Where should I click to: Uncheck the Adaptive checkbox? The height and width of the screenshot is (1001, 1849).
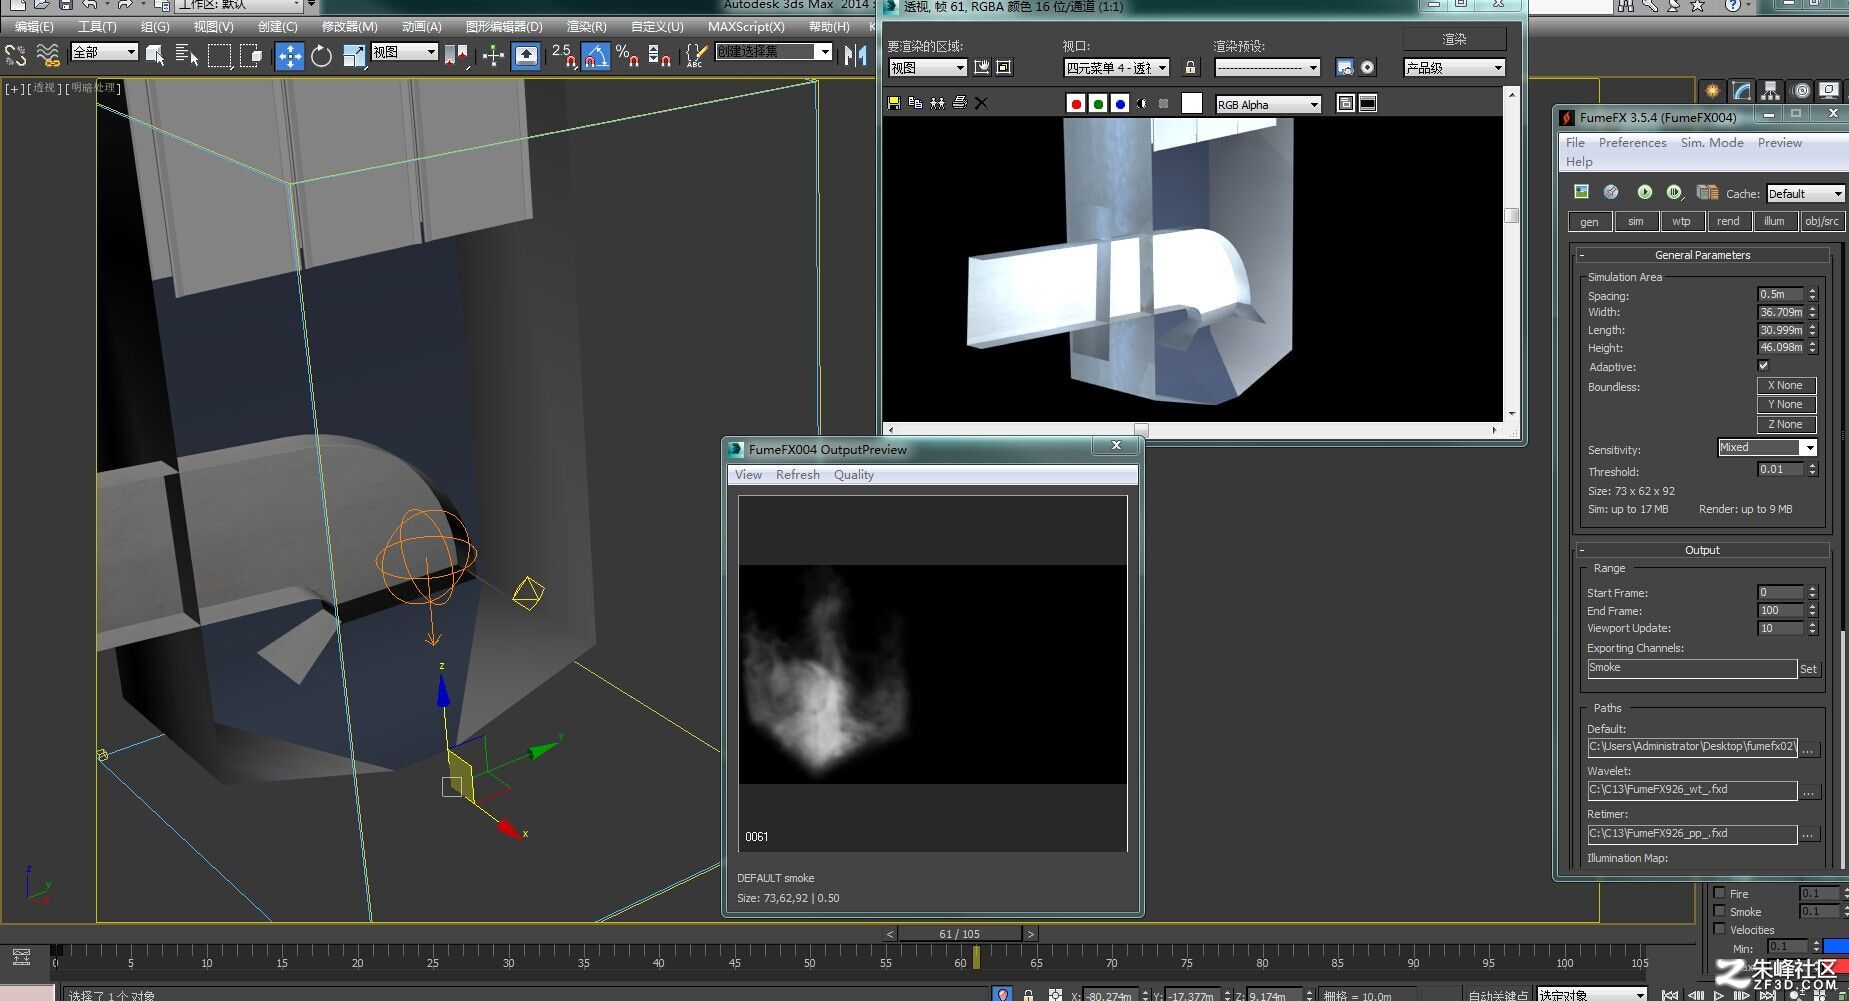click(1763, 366)
